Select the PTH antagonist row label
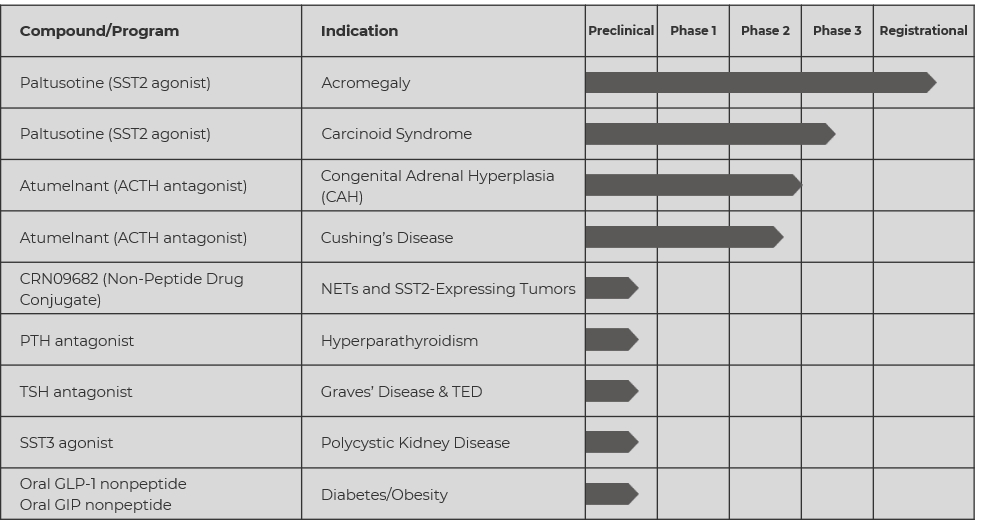 pos(77,341)
